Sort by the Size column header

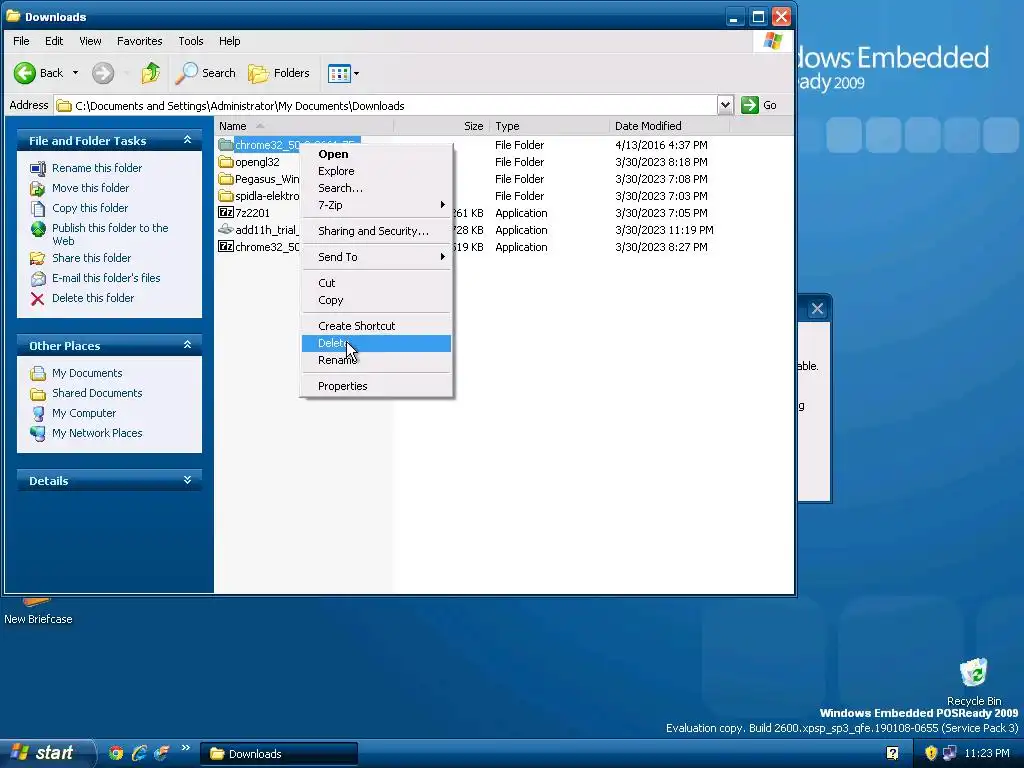pyautogui.click(x=441, y=126)
